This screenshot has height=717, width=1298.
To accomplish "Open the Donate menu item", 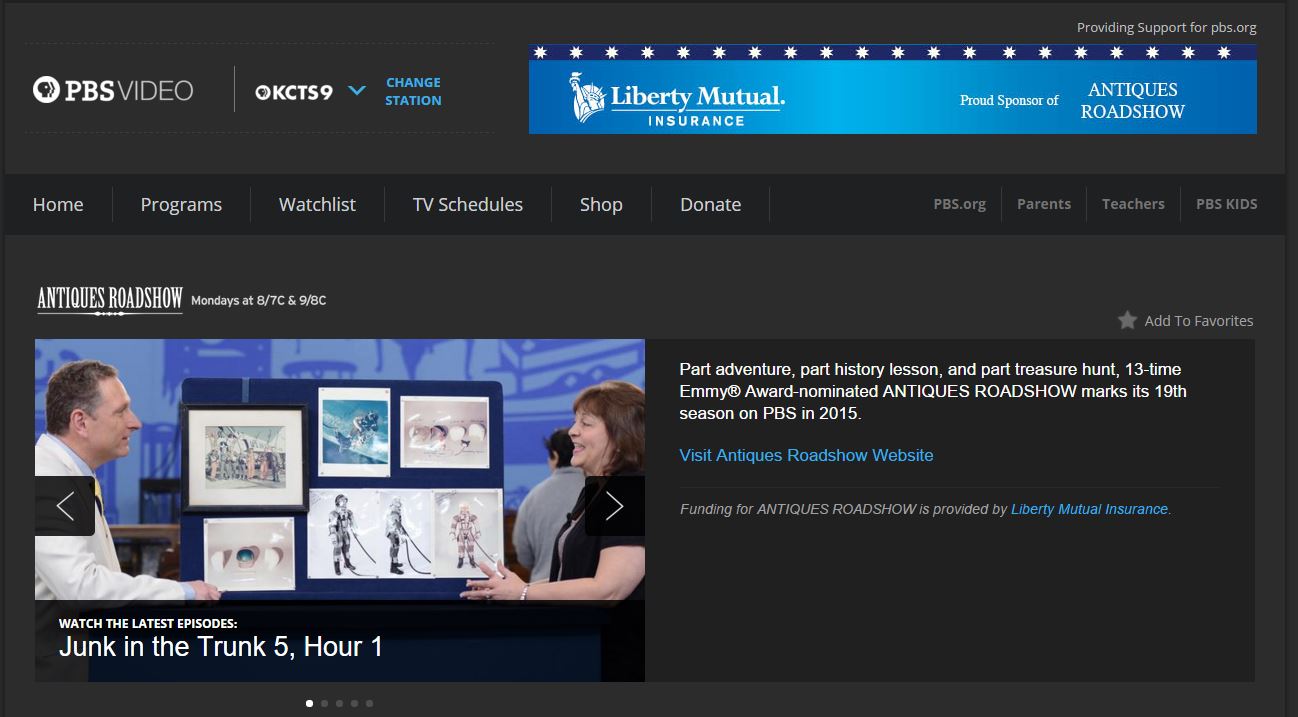I will [710, 204].
